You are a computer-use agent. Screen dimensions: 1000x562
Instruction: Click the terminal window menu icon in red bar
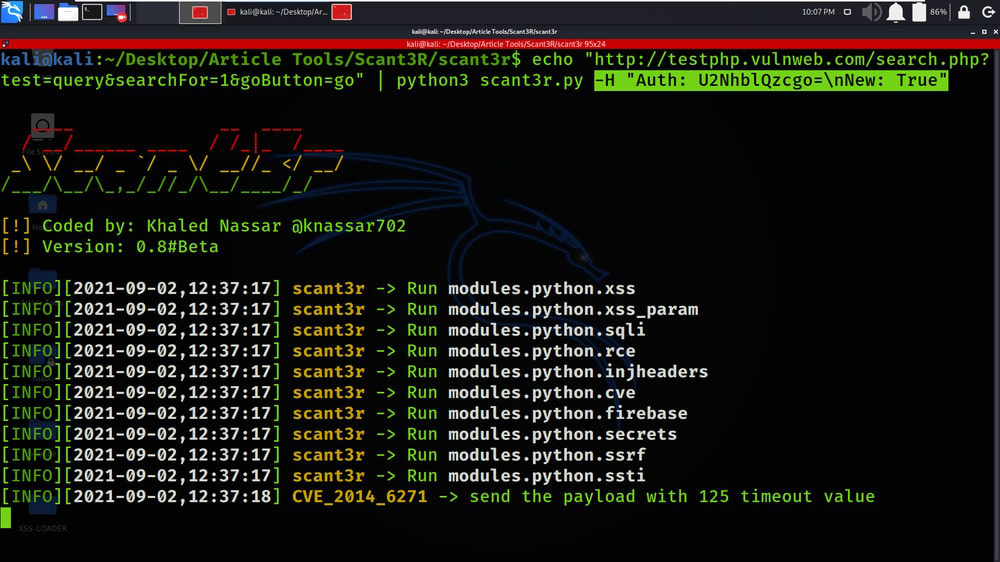pyautogui.click(x=5, y=44)
